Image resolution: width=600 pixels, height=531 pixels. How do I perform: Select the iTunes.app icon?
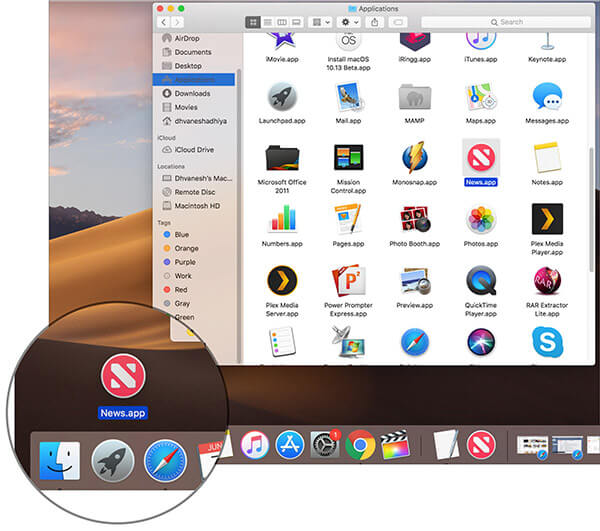point(481,42)
